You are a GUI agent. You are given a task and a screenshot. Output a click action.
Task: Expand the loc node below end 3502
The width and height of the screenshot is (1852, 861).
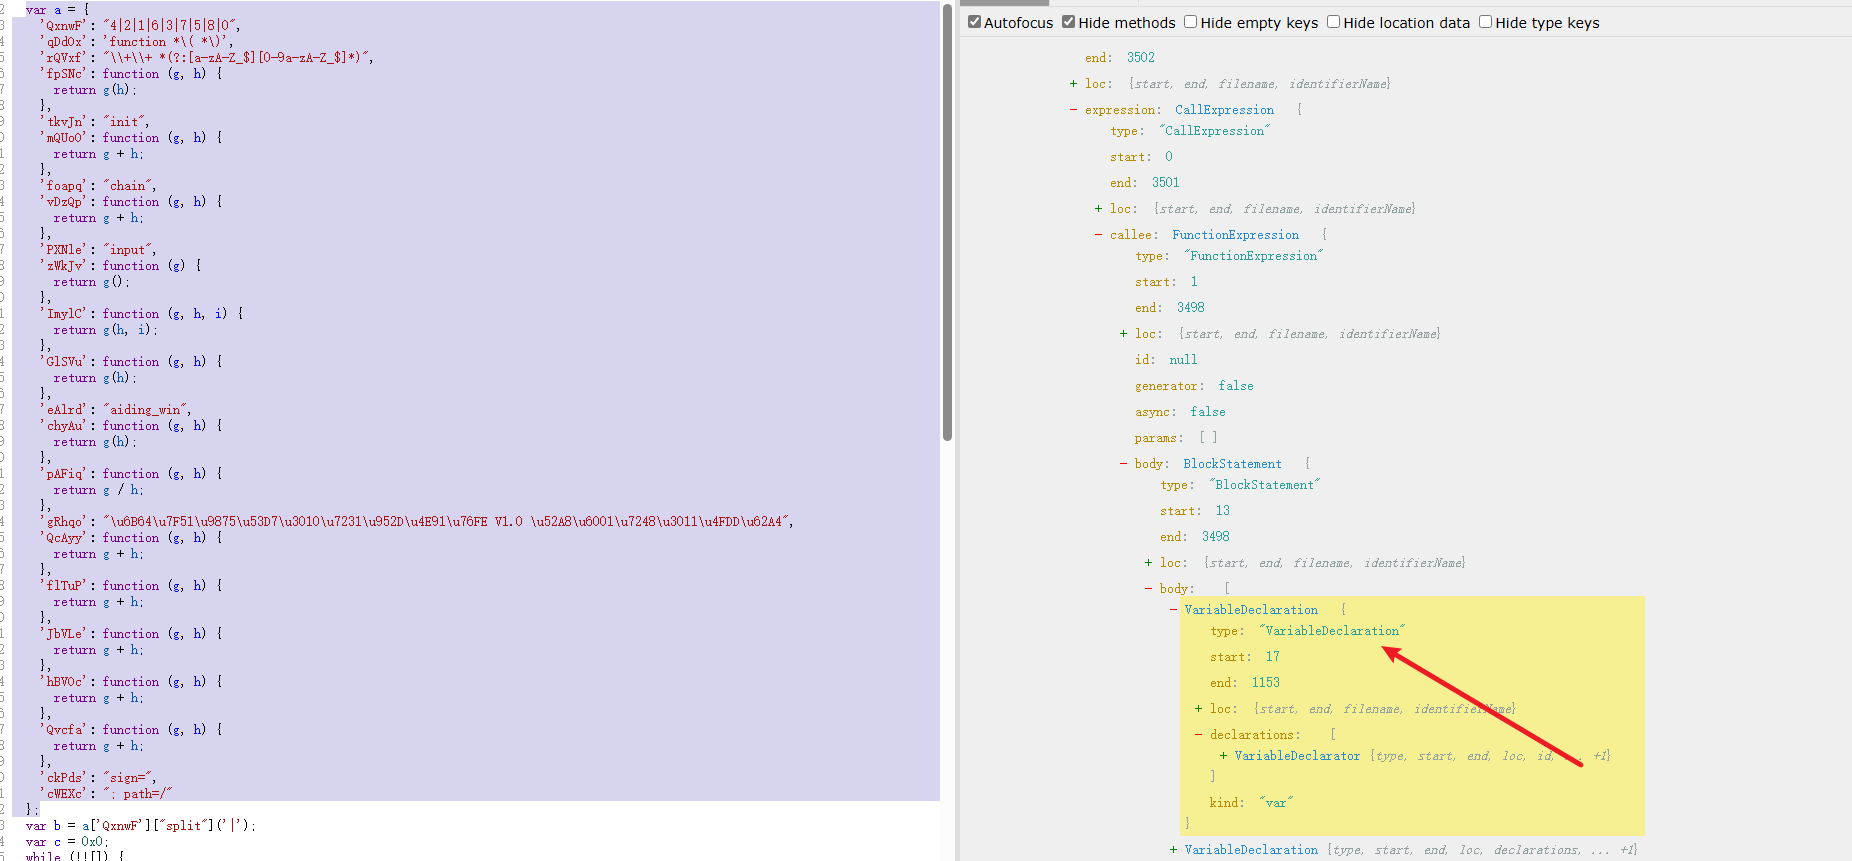point(1073,84)
